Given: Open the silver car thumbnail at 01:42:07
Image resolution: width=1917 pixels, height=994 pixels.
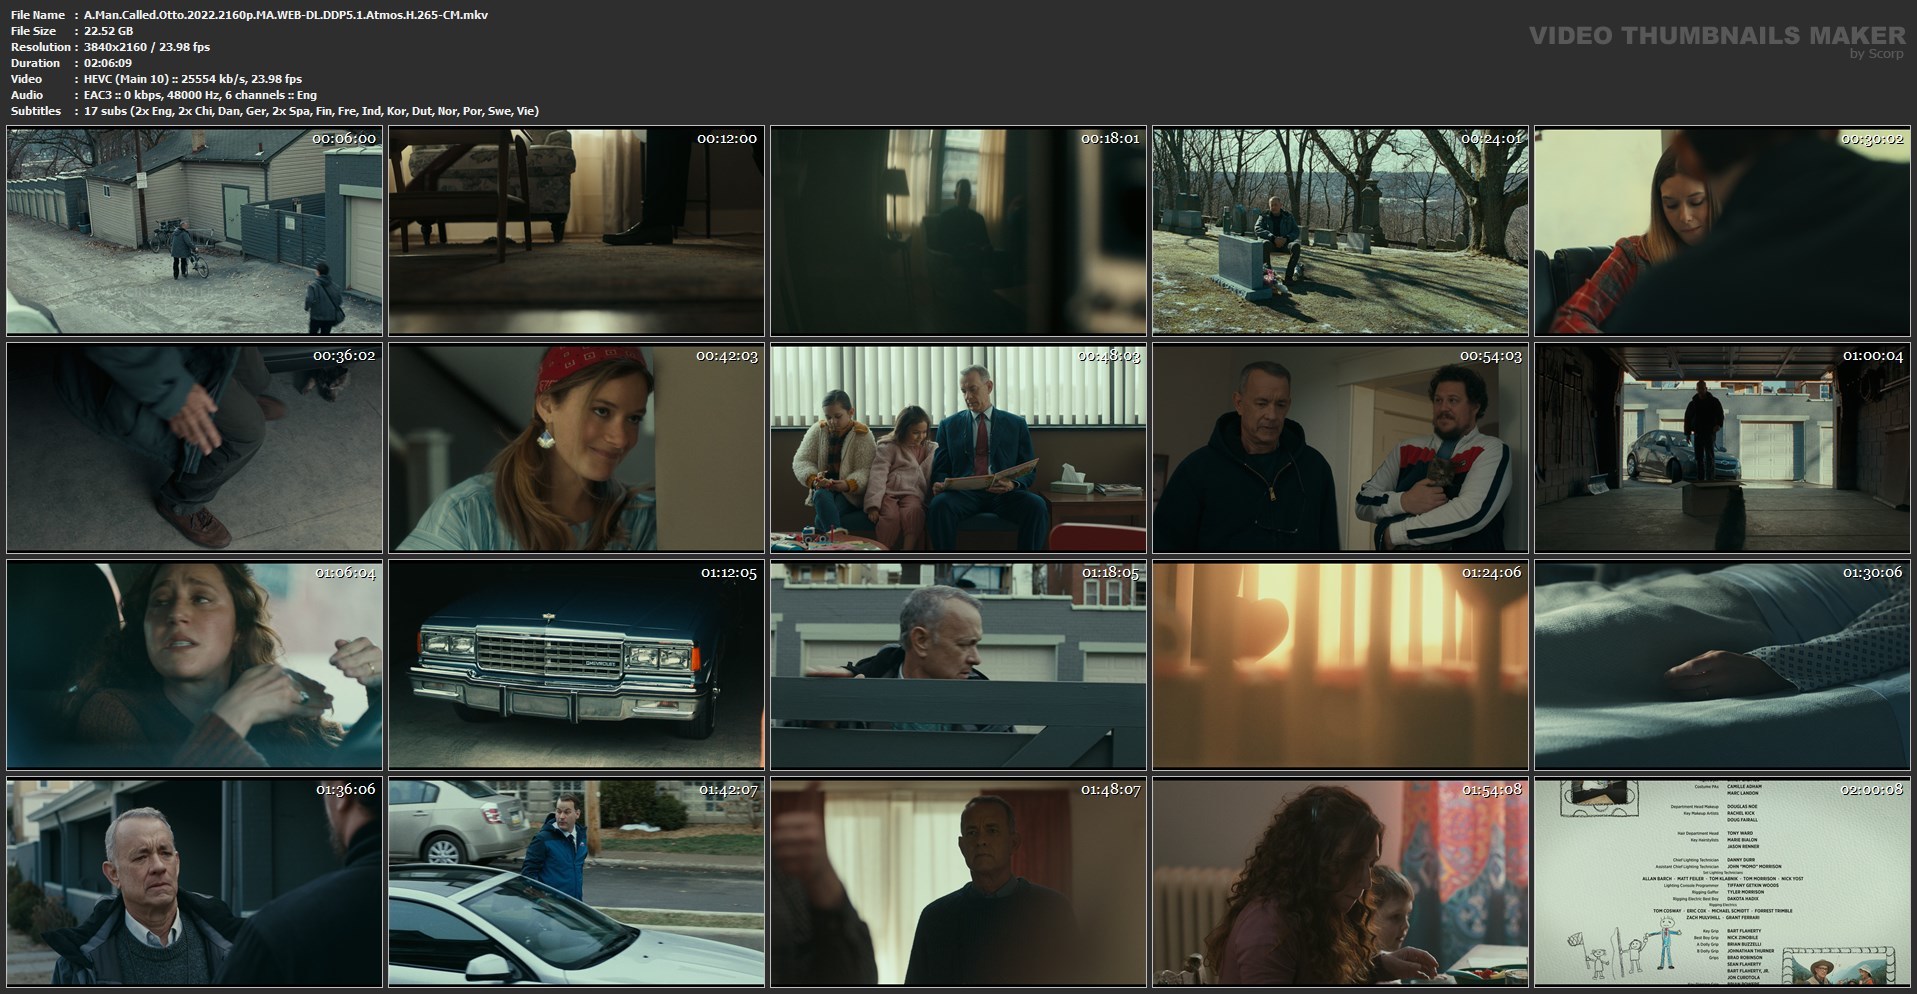Looking at the screenshot, I should point(576,882).
